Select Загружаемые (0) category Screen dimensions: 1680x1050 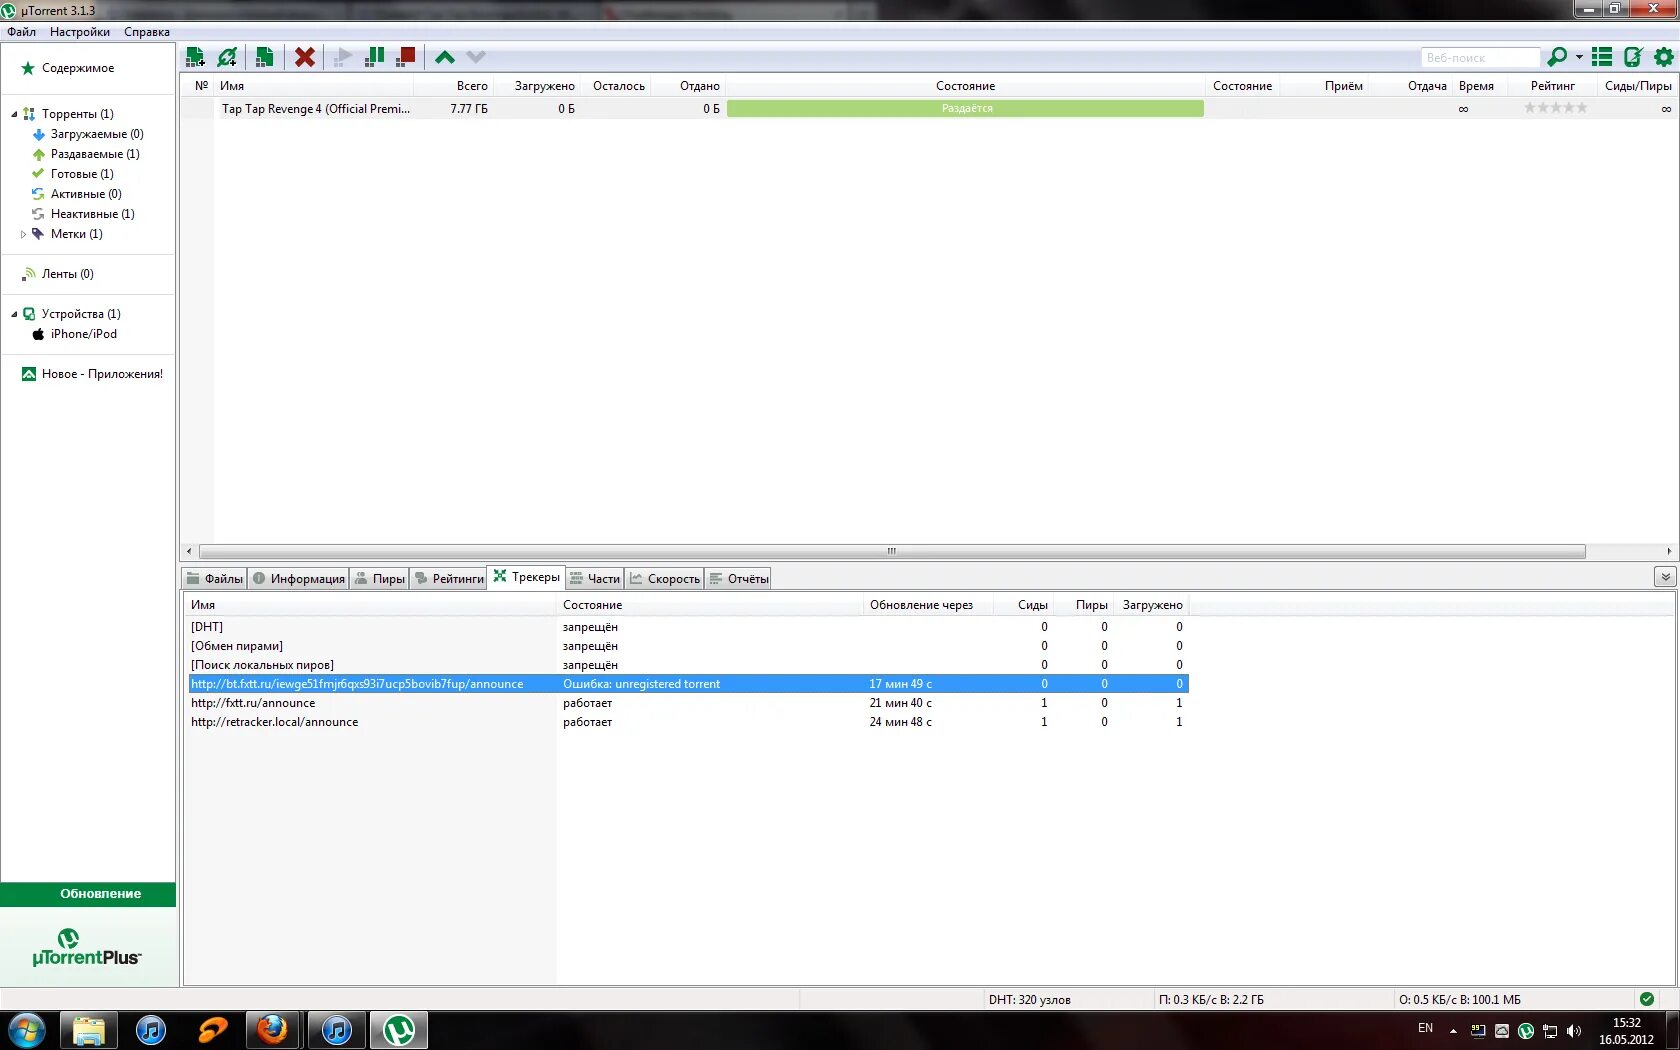pos(97,134)
